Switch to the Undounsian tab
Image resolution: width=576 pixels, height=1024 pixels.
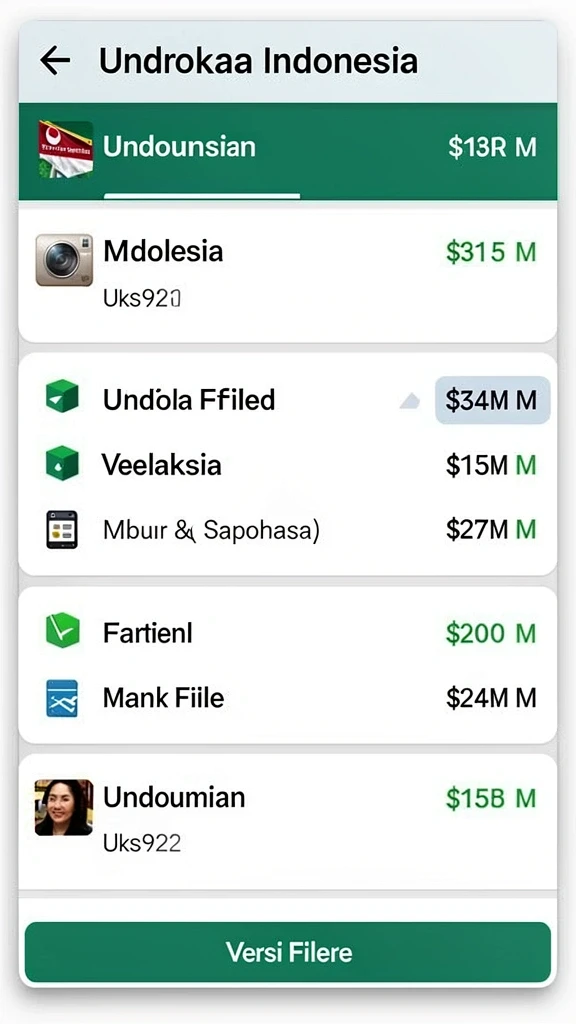coord(179,146)
